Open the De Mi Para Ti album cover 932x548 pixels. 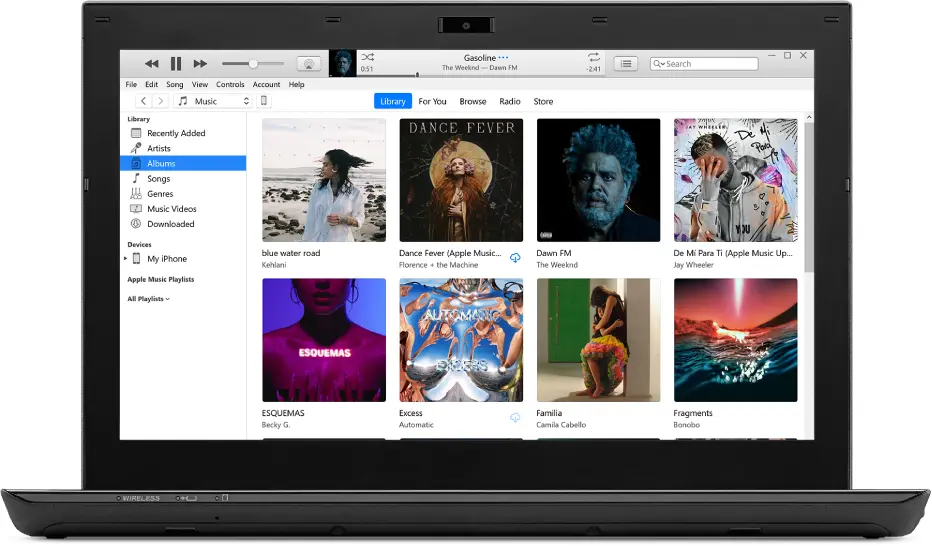736,180
